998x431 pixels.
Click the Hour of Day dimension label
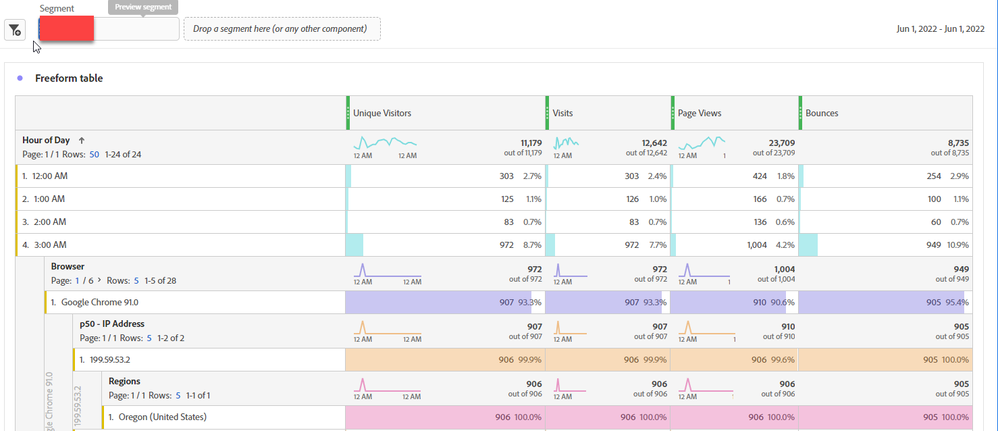coord(46,140)
